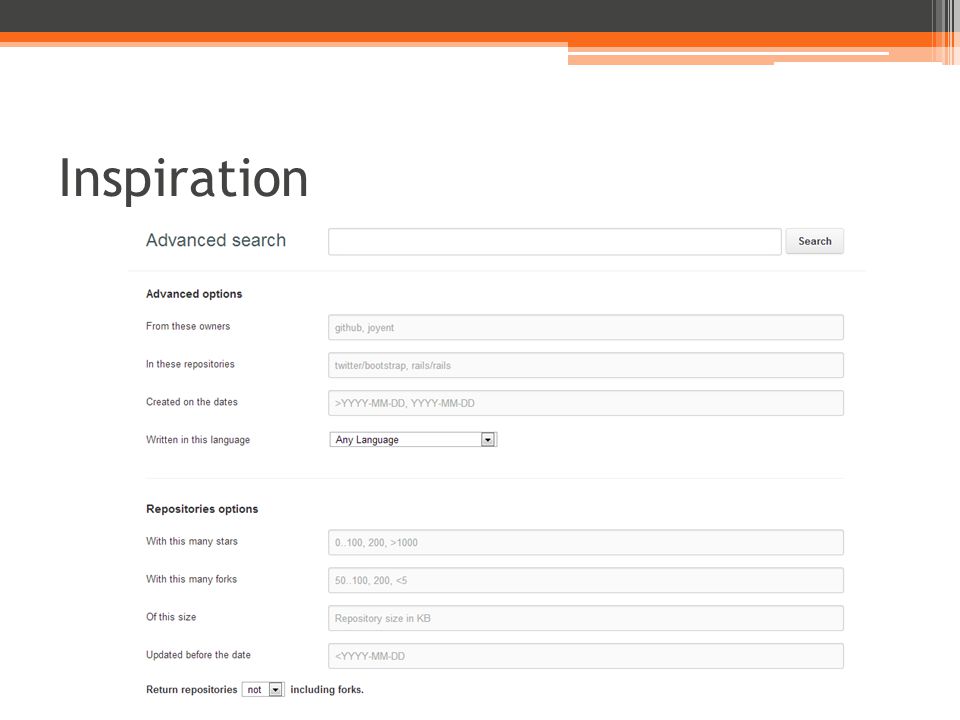Click the In these repositories input field
This screenshot has width=960, height=720.
tap(586, 366)
